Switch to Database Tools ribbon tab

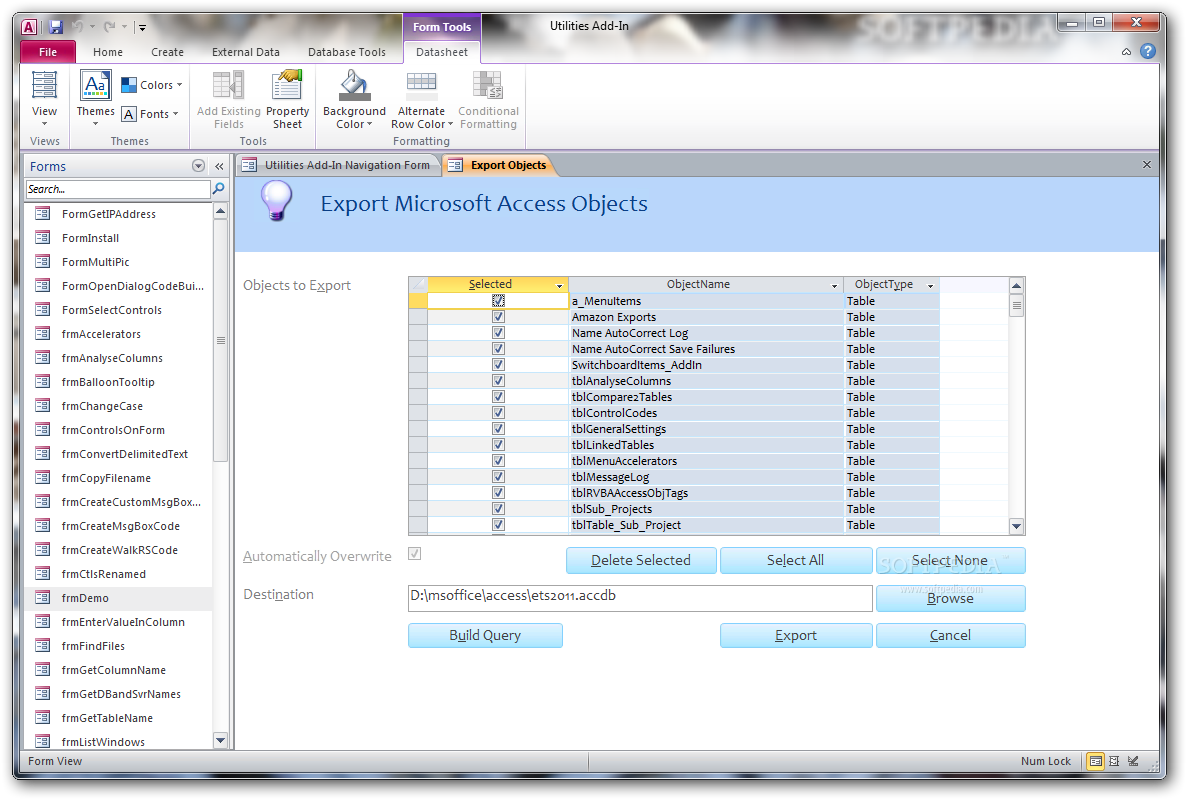pyautogui.click(x=347, y=51)
